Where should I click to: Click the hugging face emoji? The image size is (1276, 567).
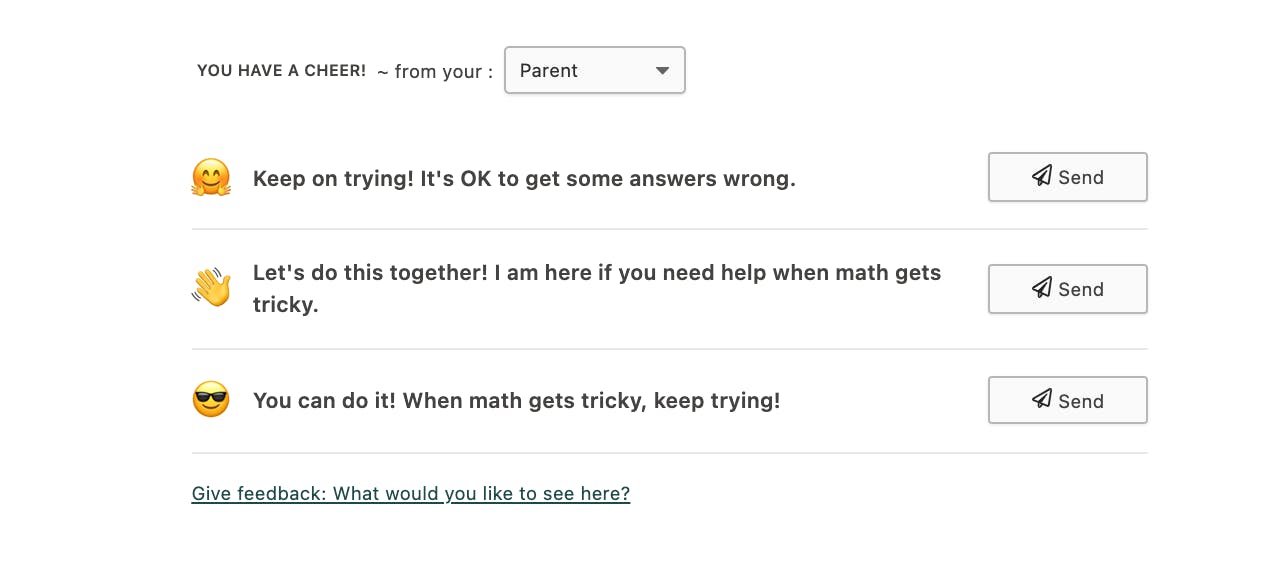[211, 178]
